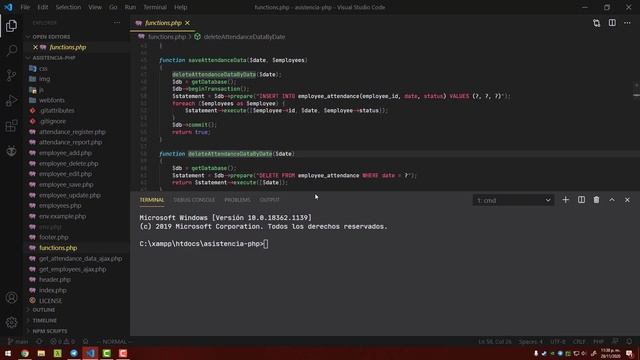Change indentation via Spaces: 4 in status bar
The width and height of the screenshot is (640, 360).
(x=531, y=342)
